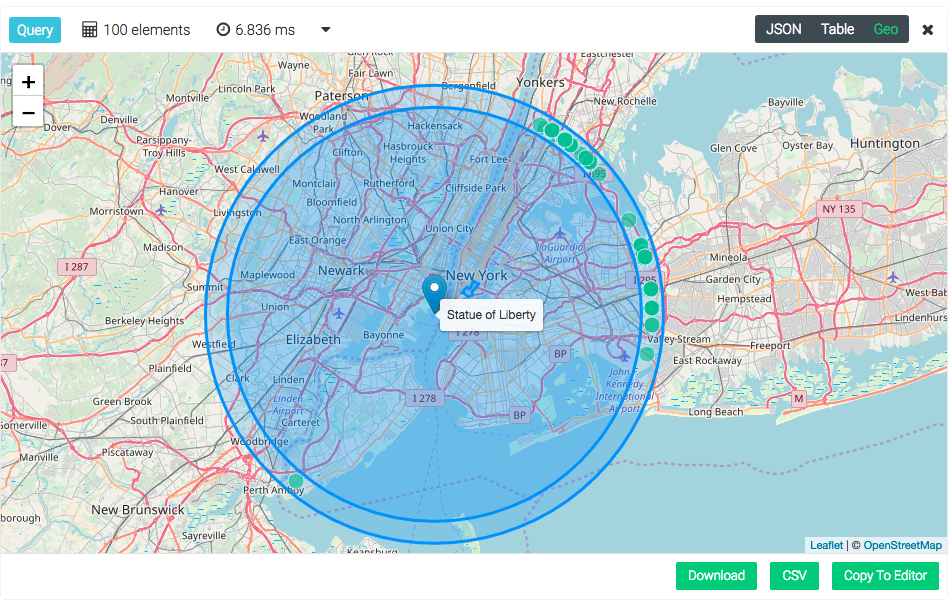
Task: Switch to the Table view tab
Action: point(837,29)
